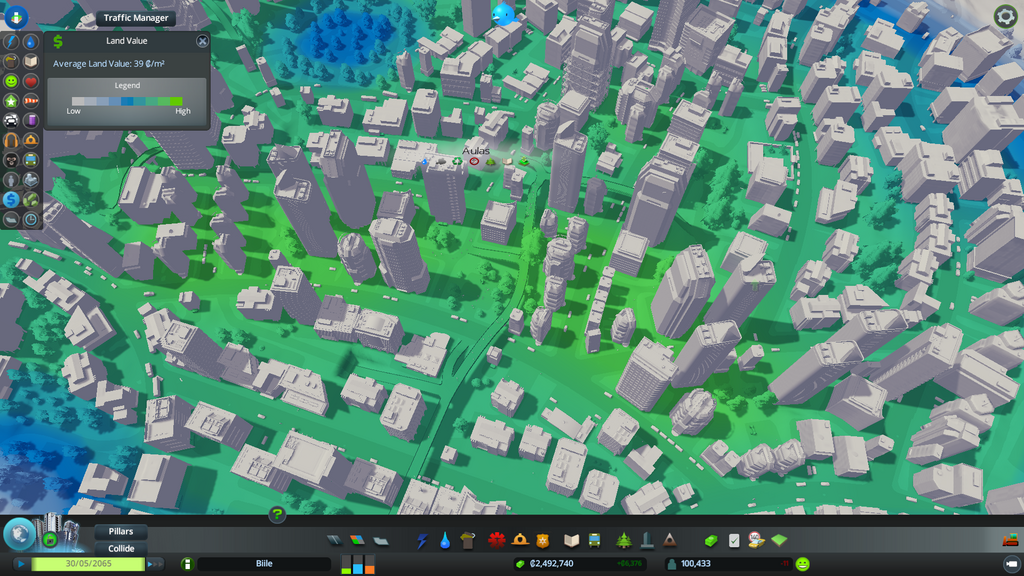
Task: Show the building Levels info view
Action: coord(11,101)
